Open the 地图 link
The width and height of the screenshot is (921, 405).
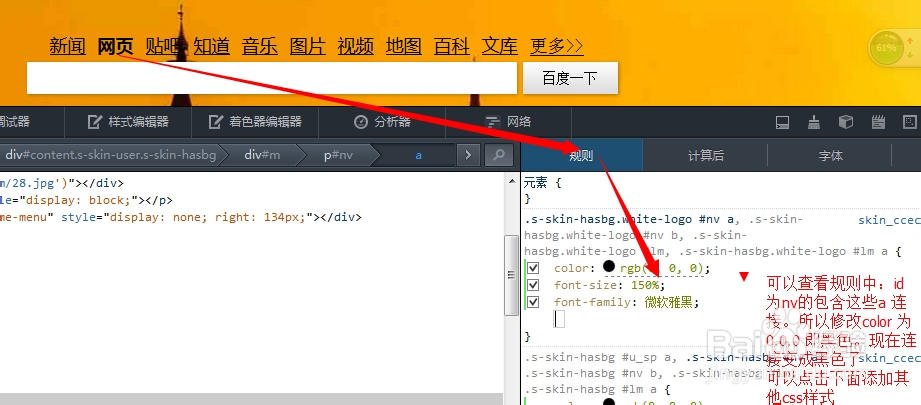404,46
